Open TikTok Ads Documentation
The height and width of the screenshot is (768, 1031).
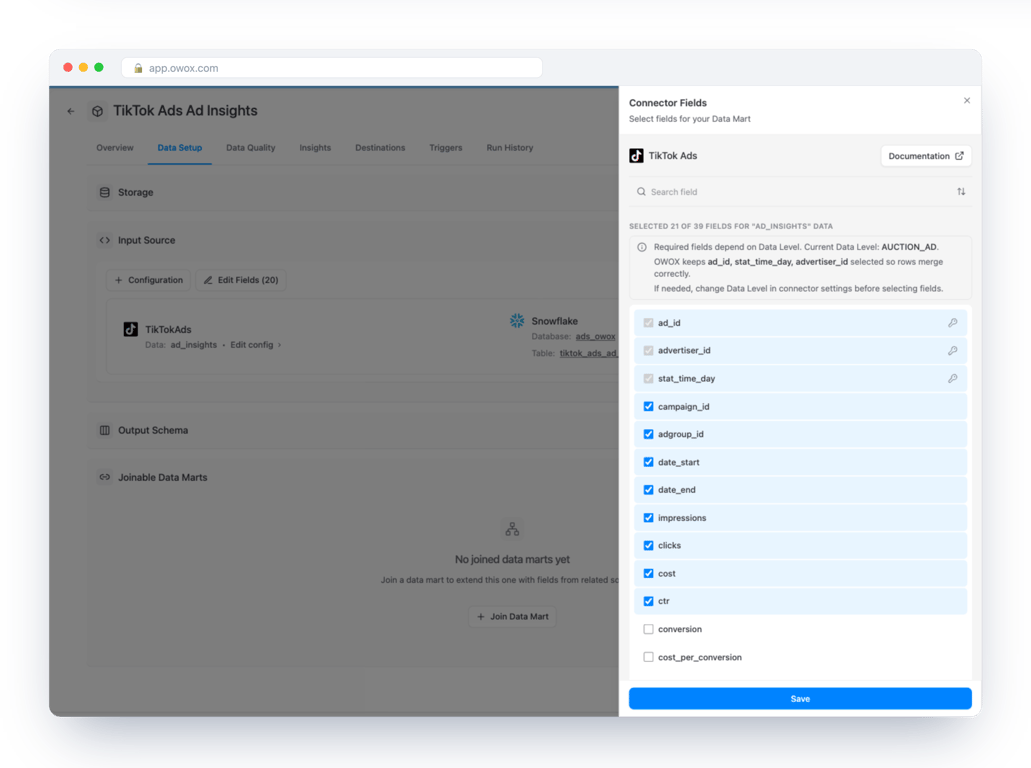point(926,156)
